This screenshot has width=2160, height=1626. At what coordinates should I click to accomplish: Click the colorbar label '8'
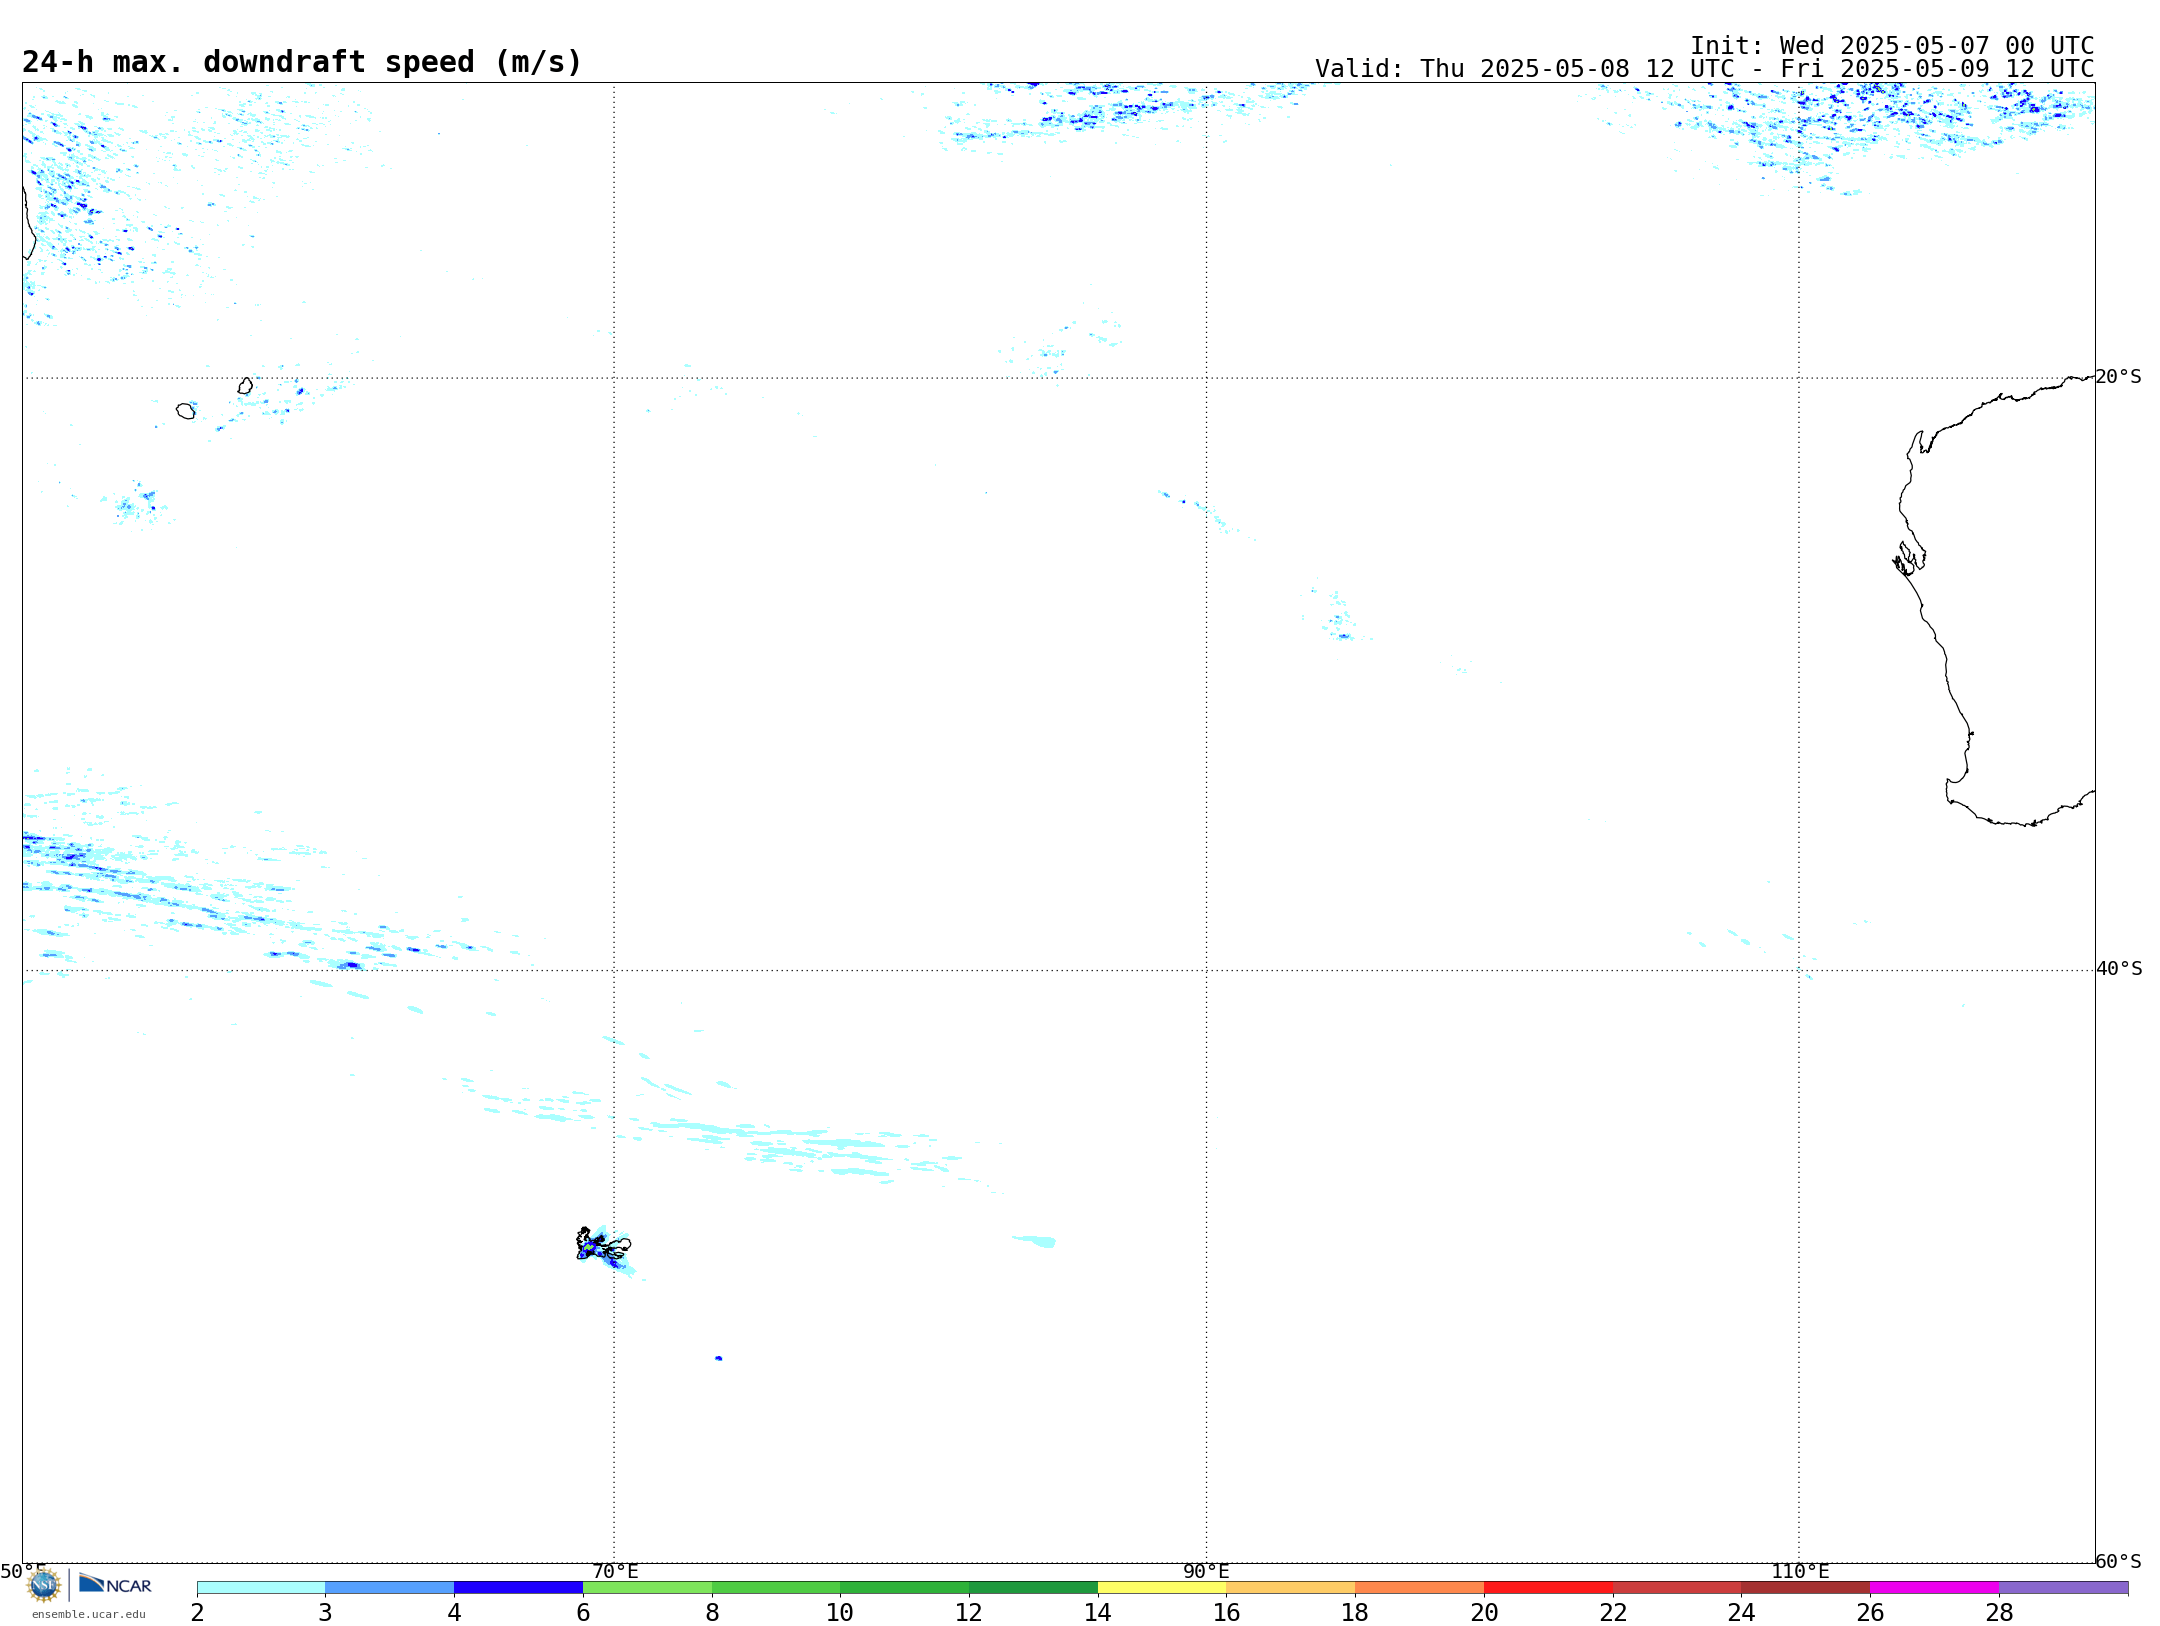tap(712, 1613)
